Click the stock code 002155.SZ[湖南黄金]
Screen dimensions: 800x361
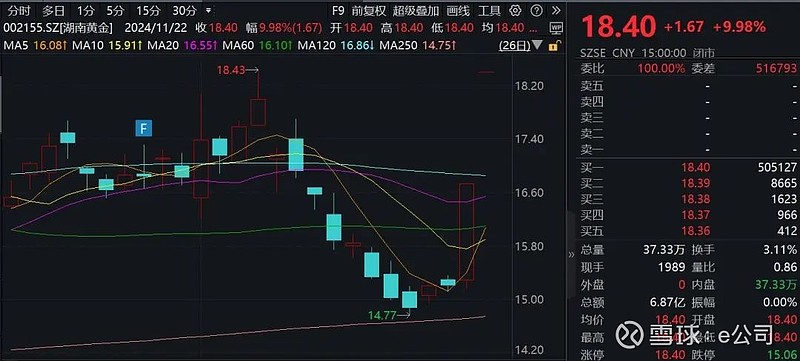(58, 29)
